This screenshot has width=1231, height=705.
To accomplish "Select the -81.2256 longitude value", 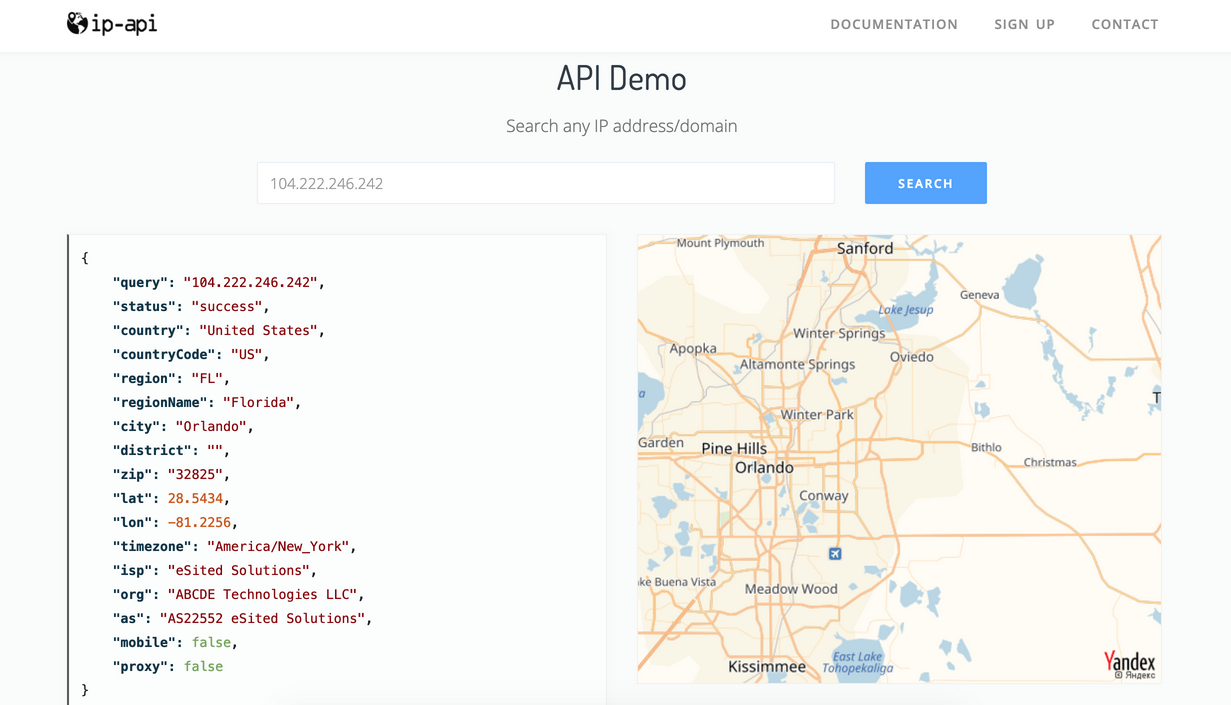I will [199, 522].
